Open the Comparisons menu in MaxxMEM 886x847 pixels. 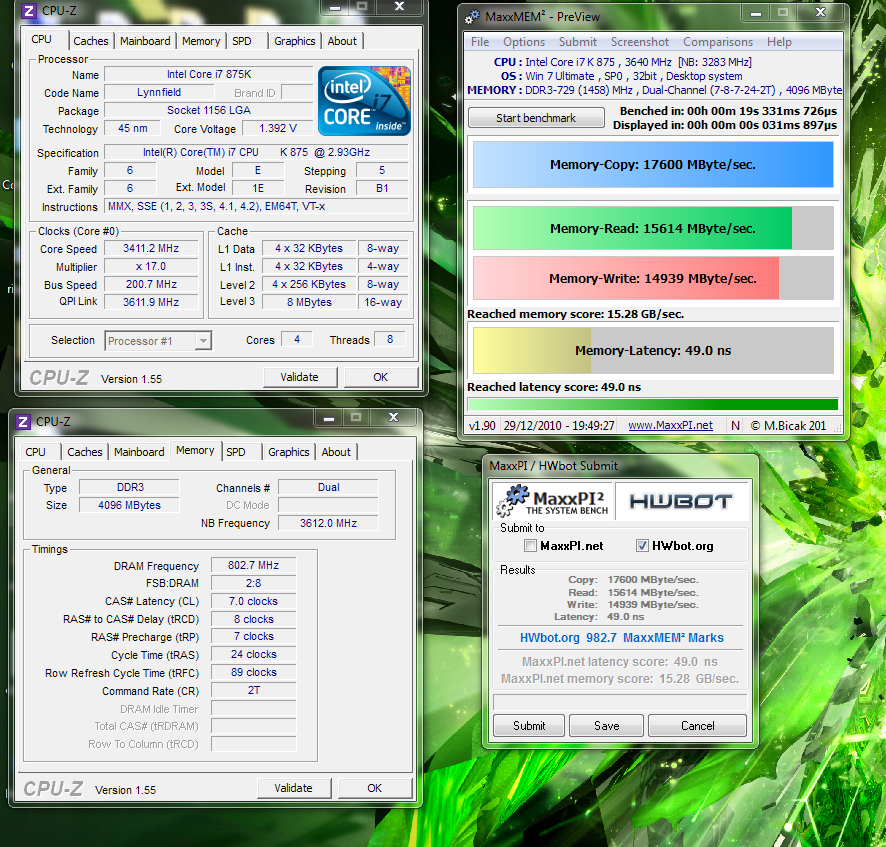pos(718,42)
